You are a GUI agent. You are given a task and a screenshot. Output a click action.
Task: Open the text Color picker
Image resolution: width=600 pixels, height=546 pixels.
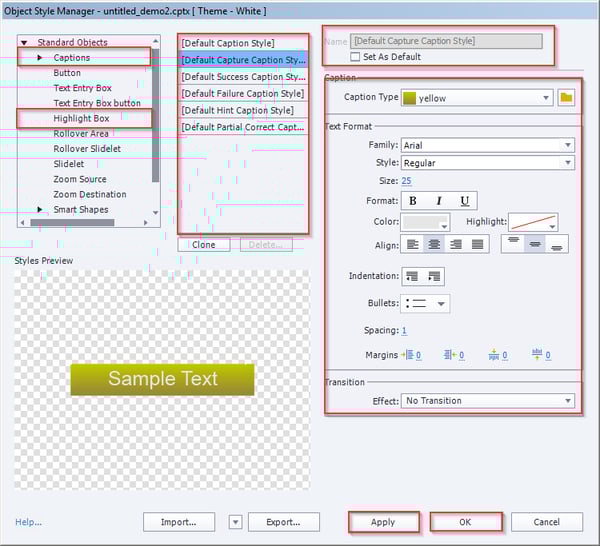point(425,222)
